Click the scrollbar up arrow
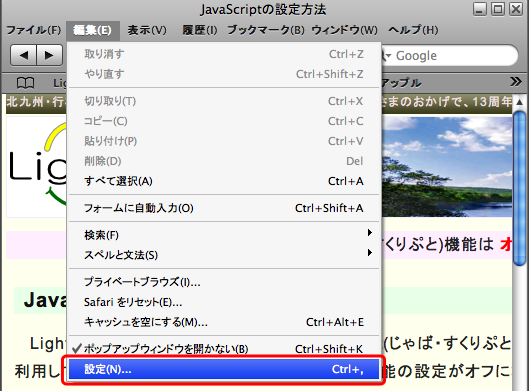This screenshot has width=529, height=391. tap(519, 102)
